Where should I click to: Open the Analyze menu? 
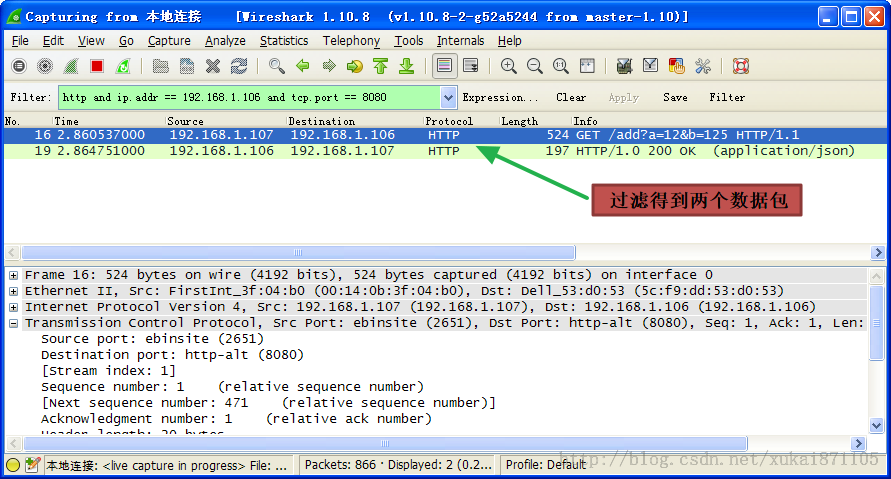(x=225, y=41)
